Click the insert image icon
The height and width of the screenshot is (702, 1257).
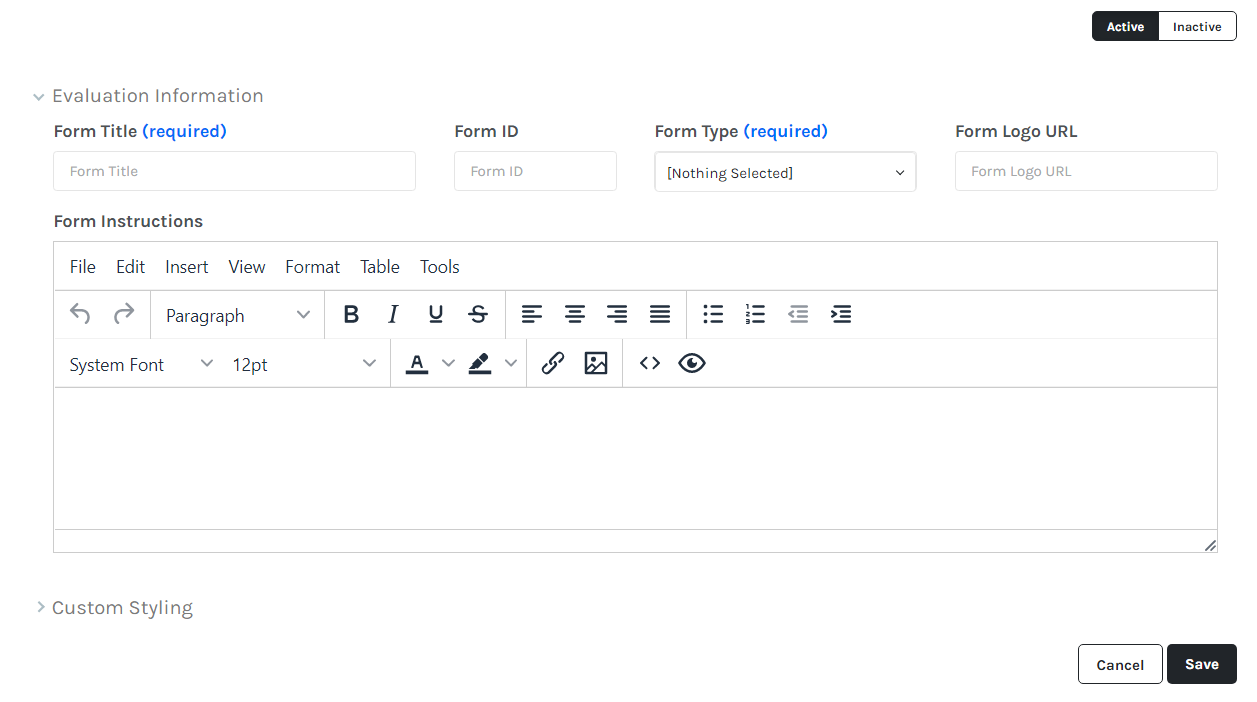(596, 364)
